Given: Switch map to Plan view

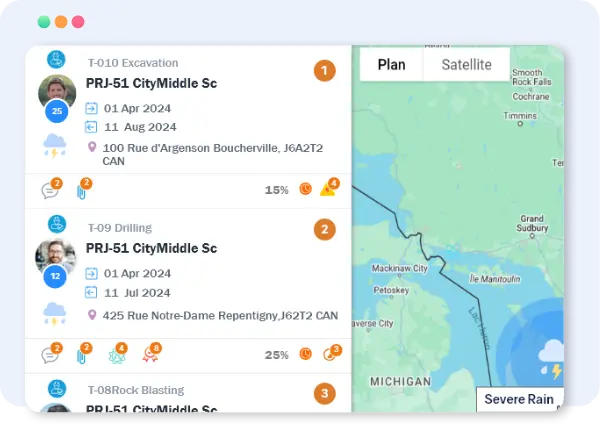Looking at the screenshot, I should tap(391, 64).
